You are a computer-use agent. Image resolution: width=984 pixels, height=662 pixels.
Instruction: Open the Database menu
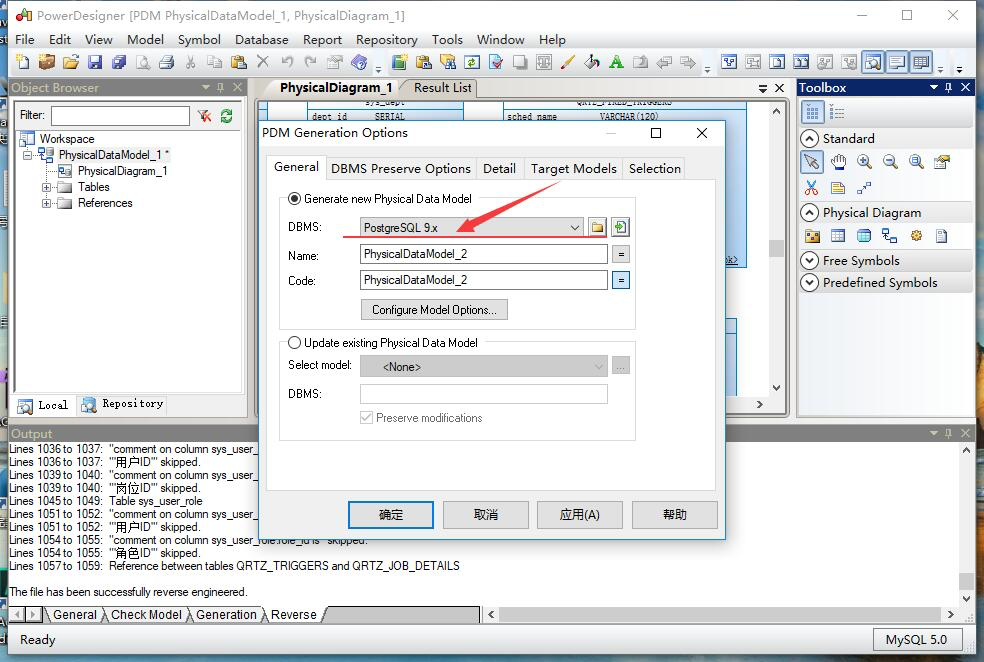point(262,40)
